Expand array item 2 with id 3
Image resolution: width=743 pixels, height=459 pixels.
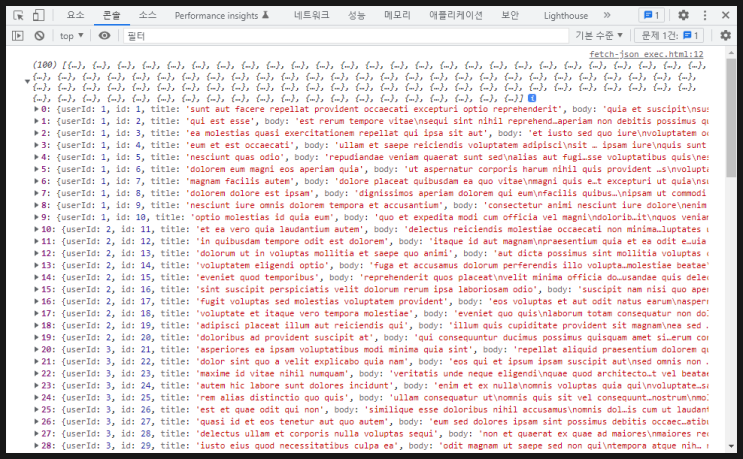click(x=36, y=133)
